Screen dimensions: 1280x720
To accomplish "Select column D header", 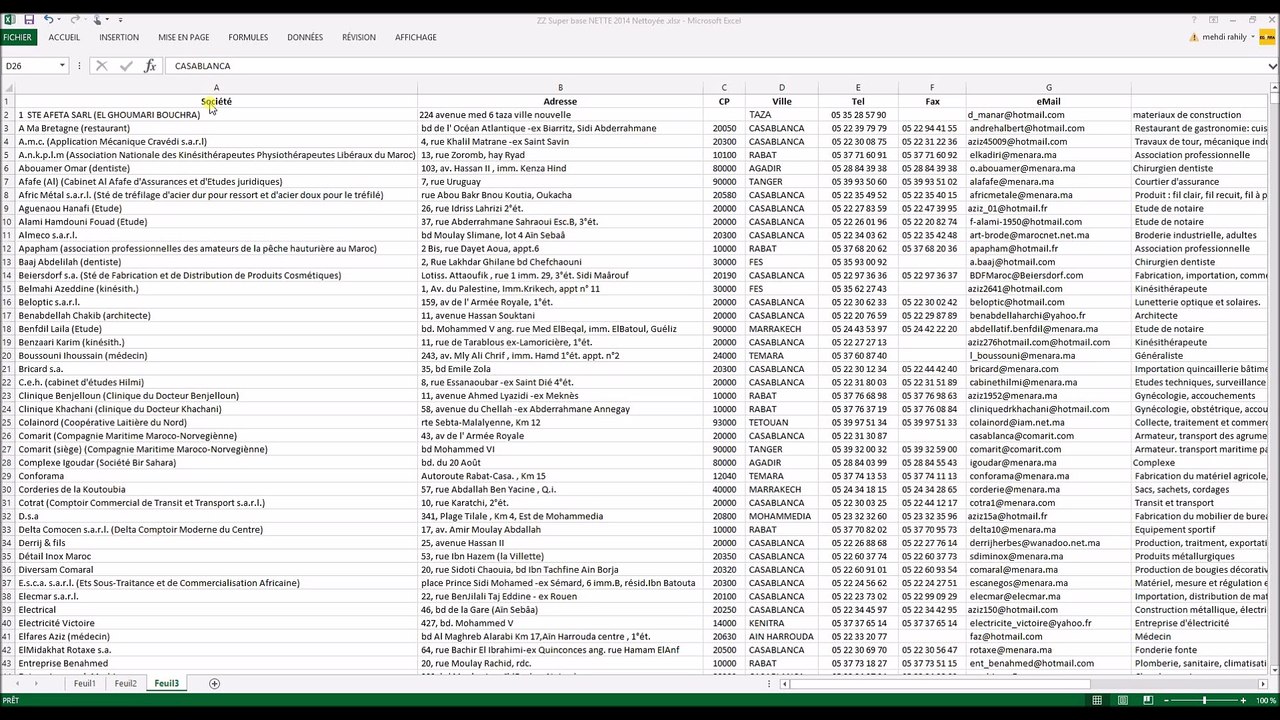I will 782,88.
